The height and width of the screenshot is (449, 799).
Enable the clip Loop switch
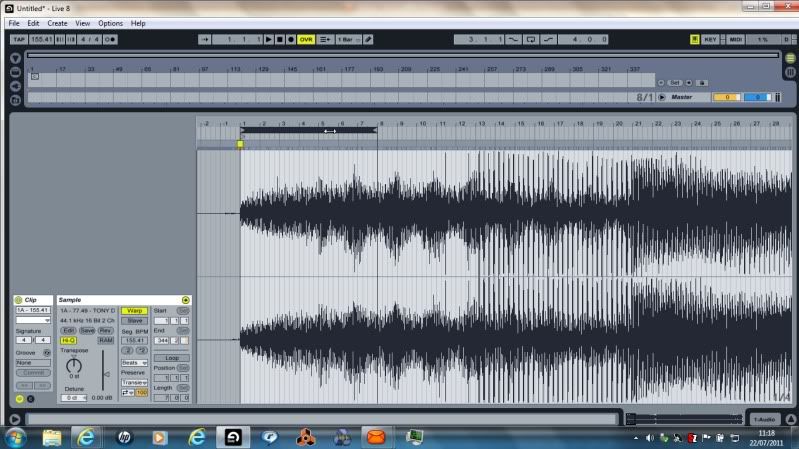(171, 357)
